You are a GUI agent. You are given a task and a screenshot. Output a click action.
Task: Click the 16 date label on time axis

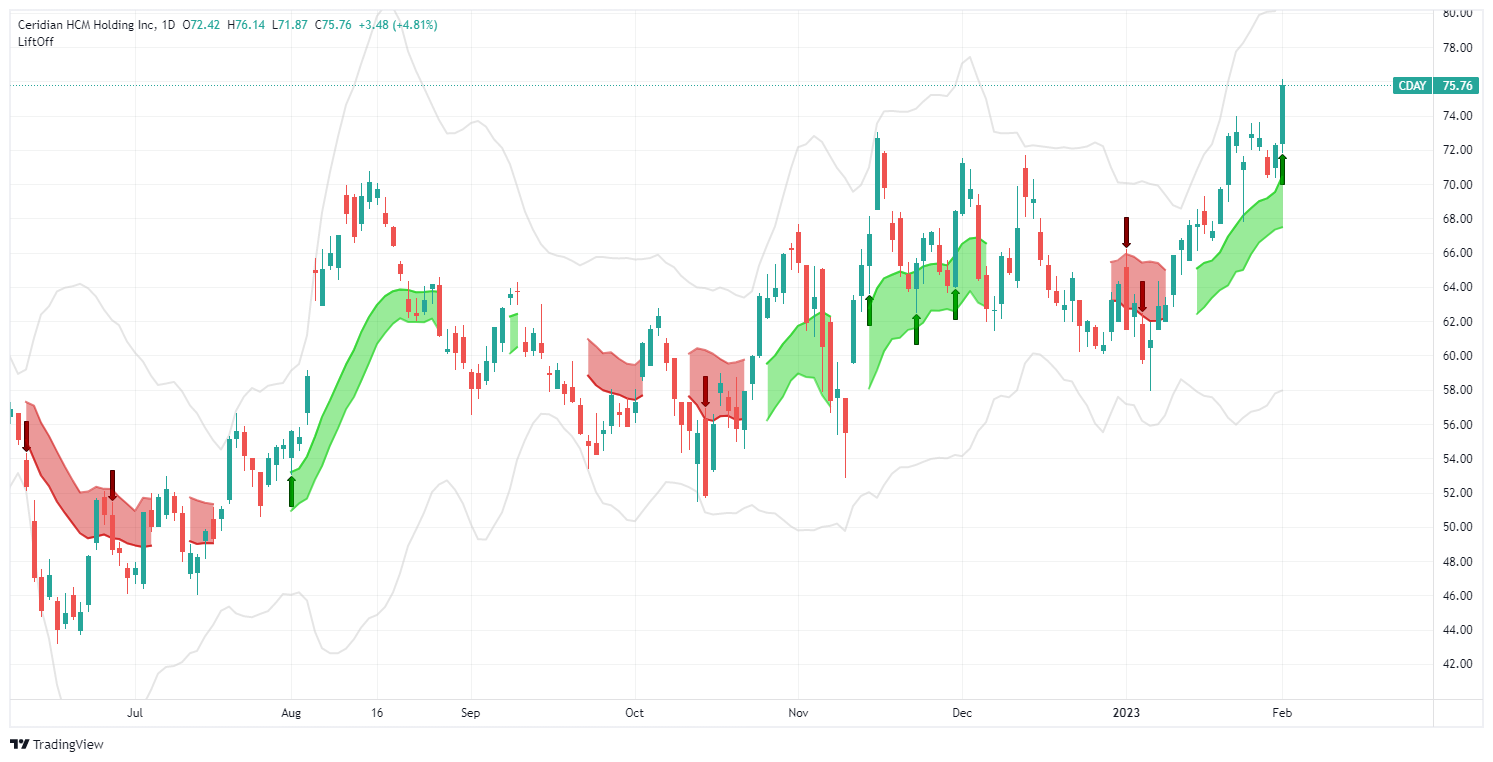(376, 714)
